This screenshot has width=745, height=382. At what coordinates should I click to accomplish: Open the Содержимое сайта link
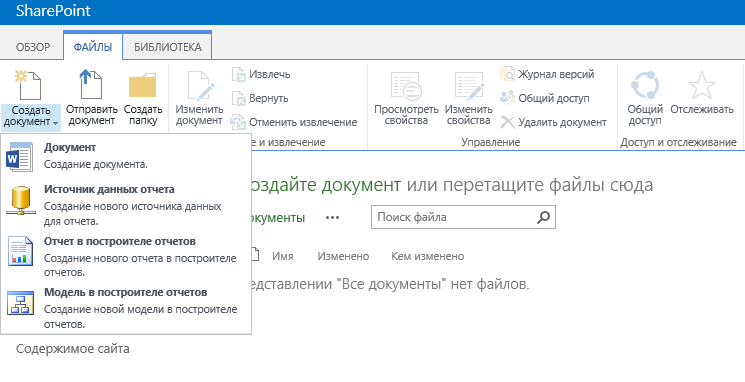(73, 349)
